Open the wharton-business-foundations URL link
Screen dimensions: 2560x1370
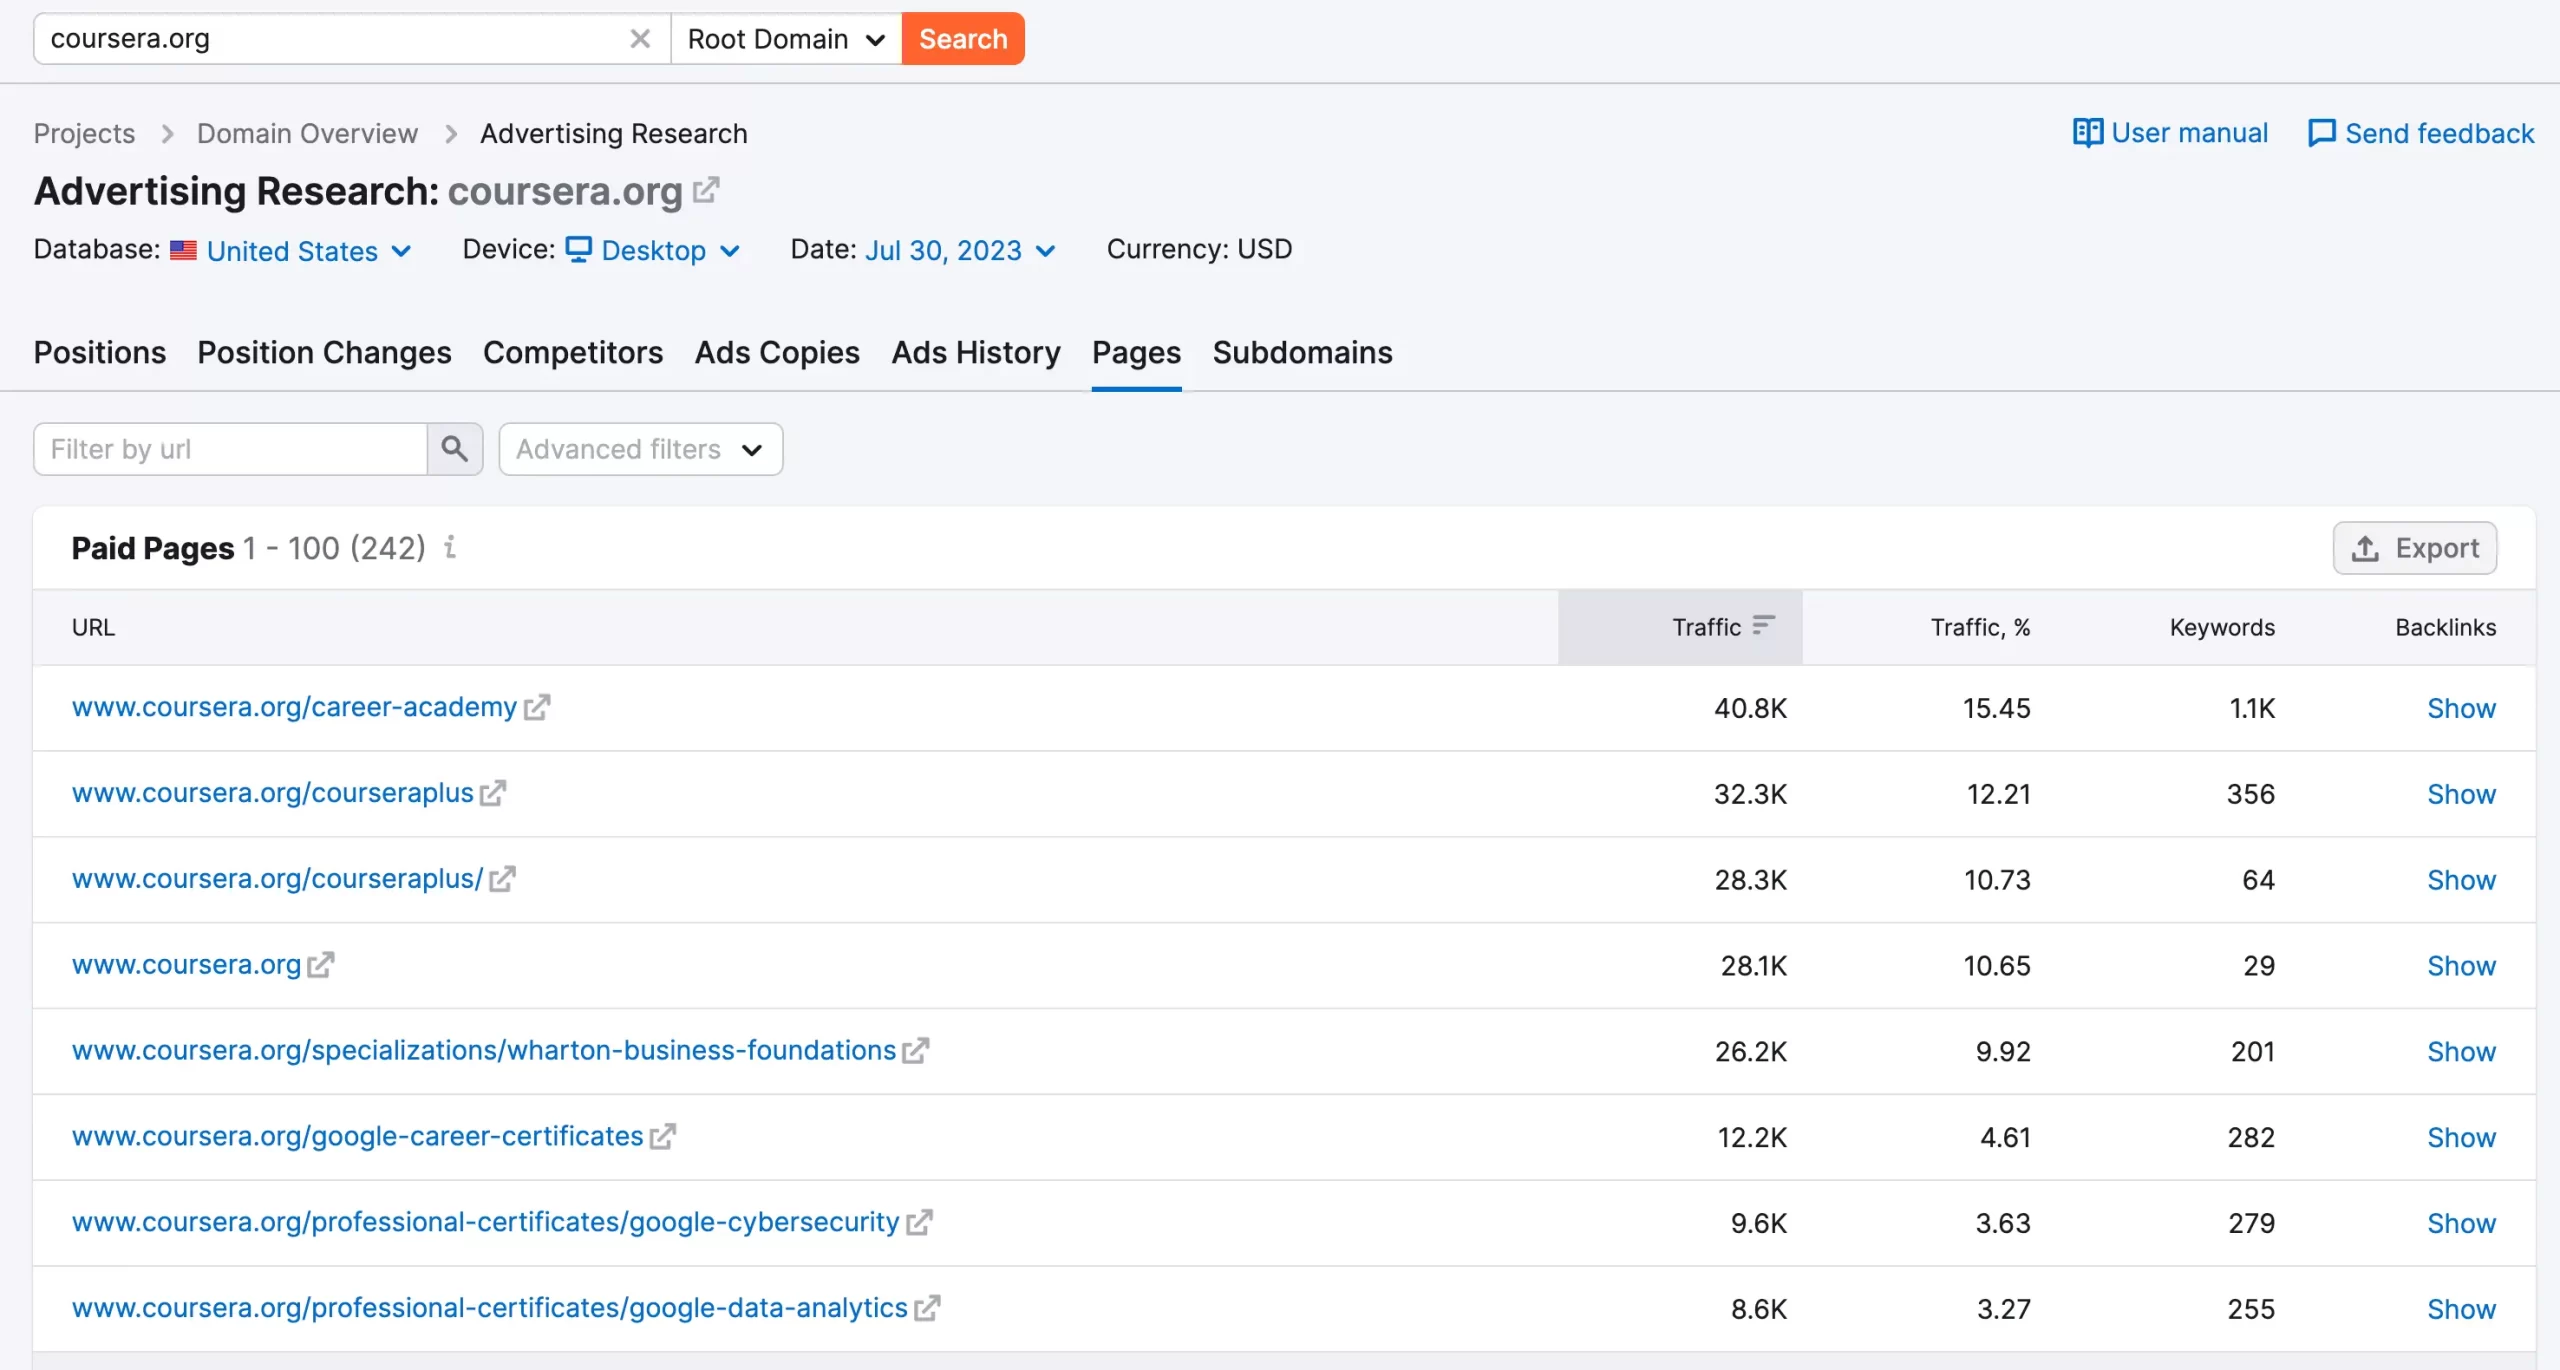483,1051
